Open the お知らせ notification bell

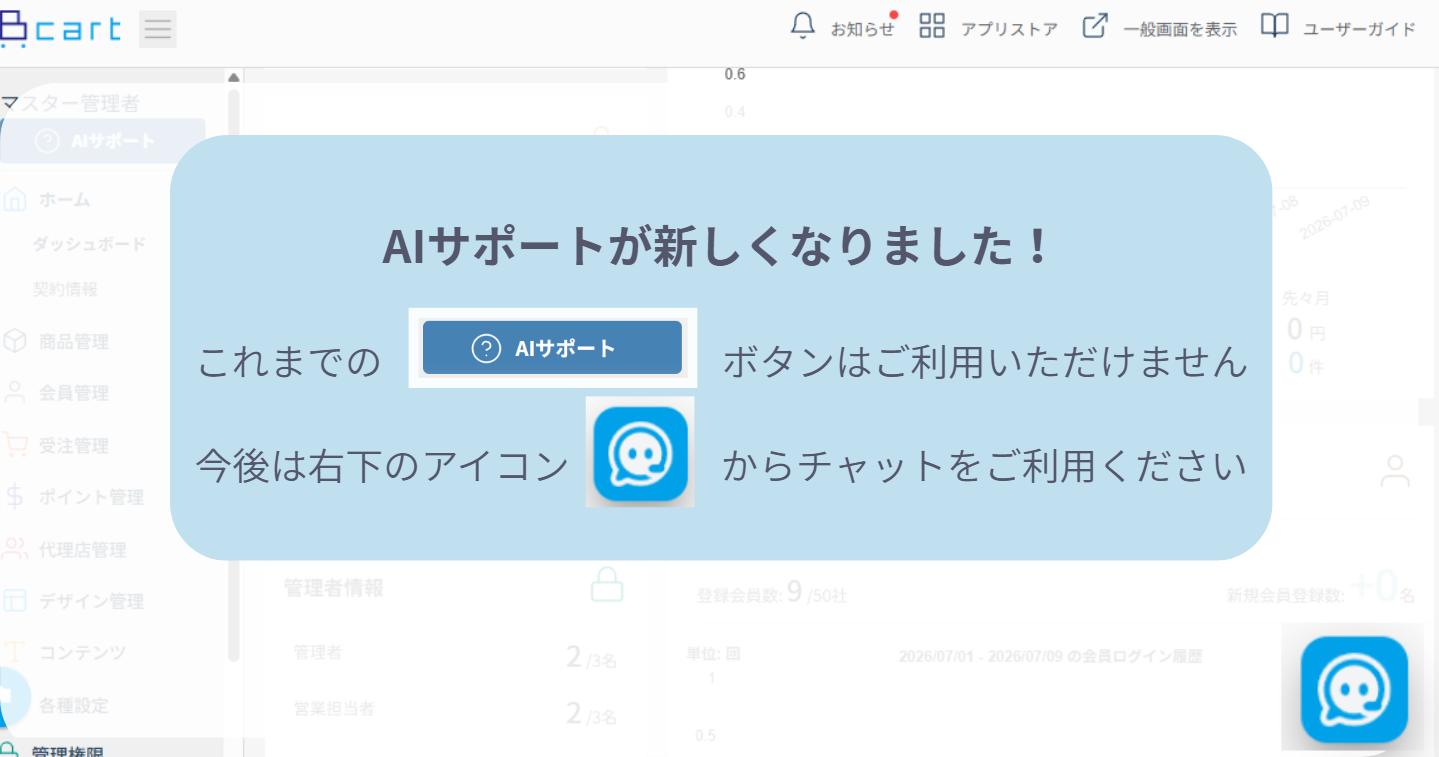point(803,27)
